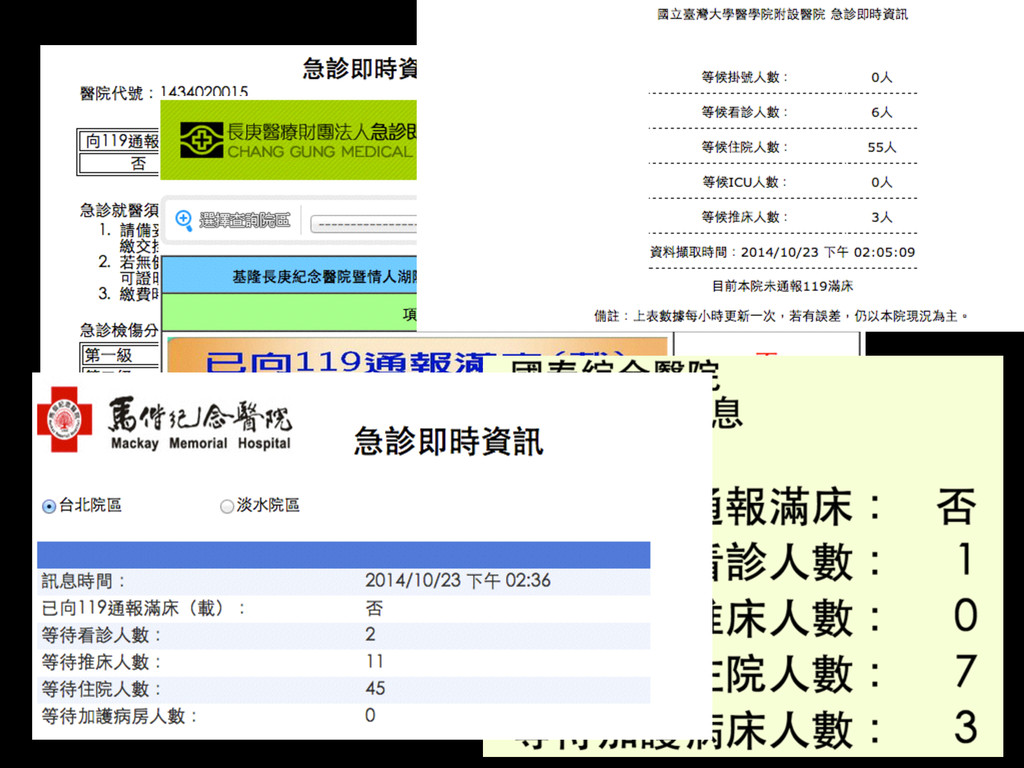
Task: Click the 急診即時資訊 heading in Mackay window
Action: tap(449, 440)
